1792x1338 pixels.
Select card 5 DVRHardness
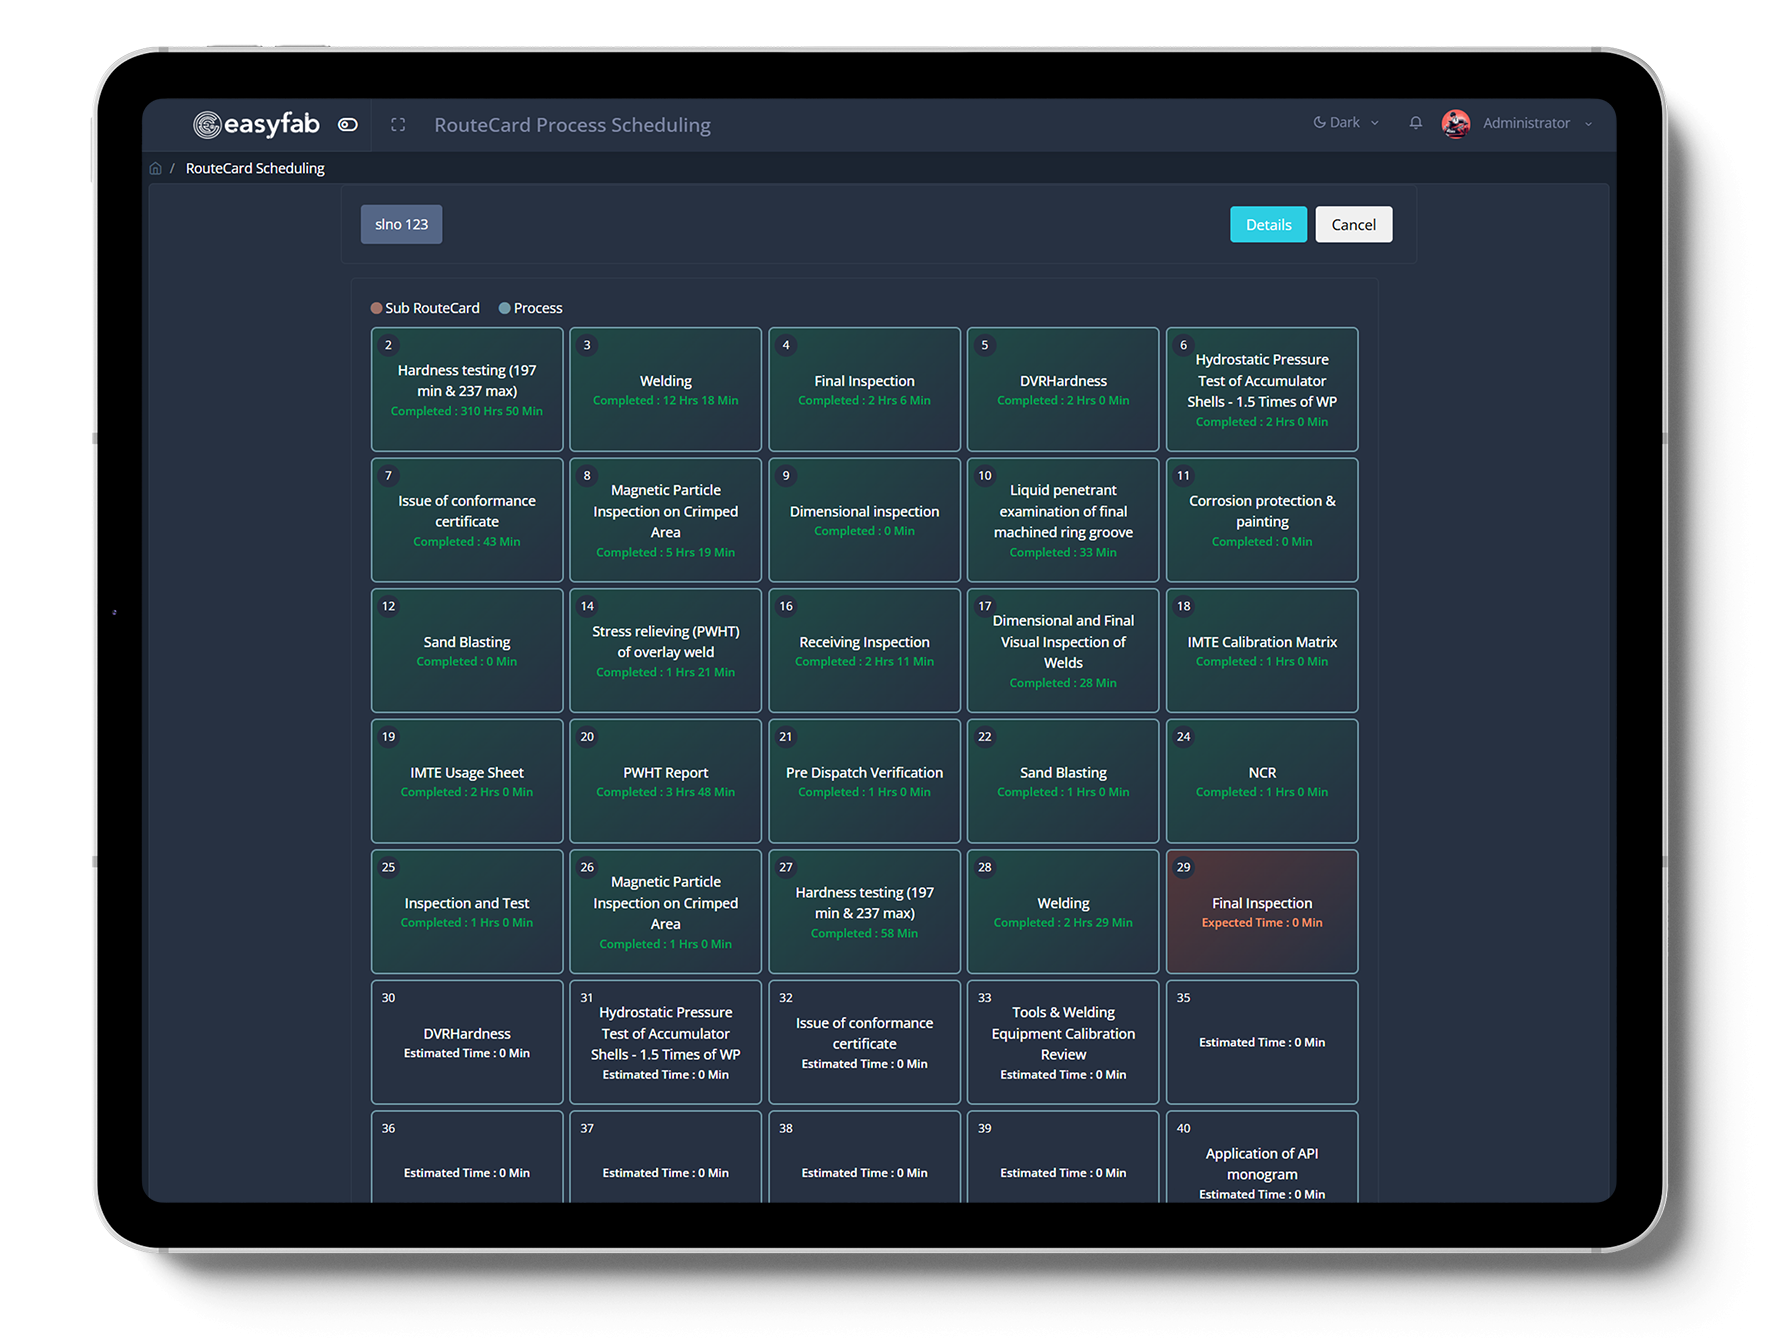(1063, 389)
